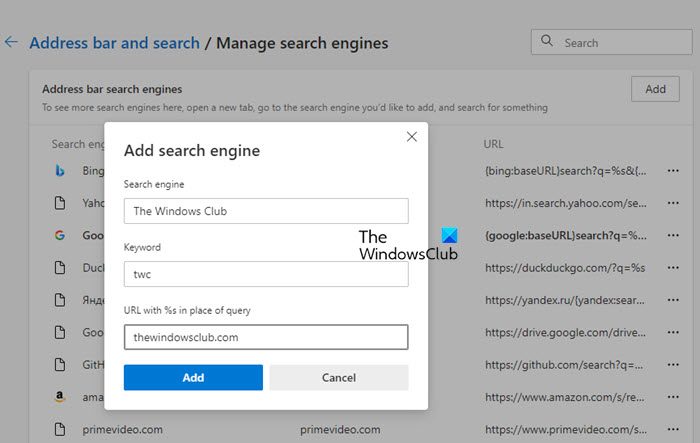Click the primevideo.com keyword text
The width and height of the screenshot is (700, 443).
click(340, 430)
